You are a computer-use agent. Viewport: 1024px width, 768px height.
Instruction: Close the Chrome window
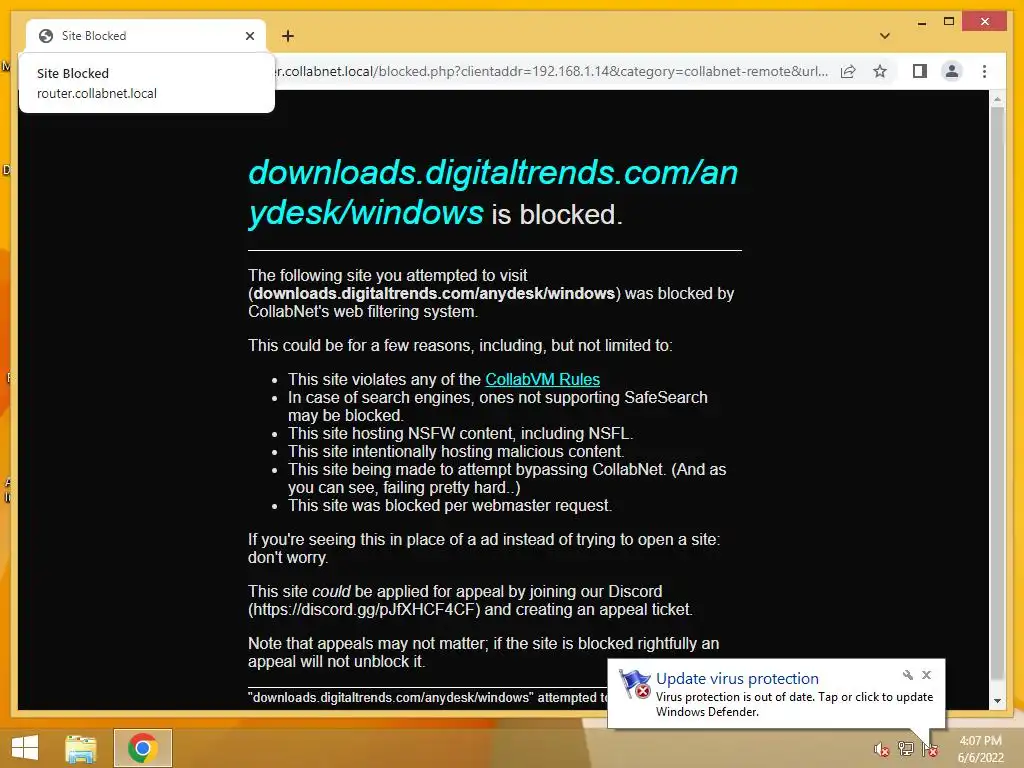coord(985,22)
